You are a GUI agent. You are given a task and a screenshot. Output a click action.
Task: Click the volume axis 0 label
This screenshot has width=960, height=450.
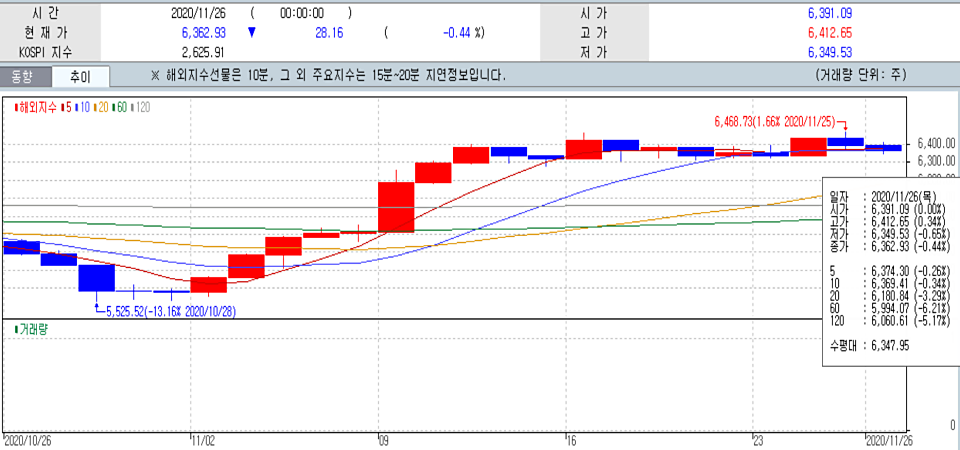[952, 425]
